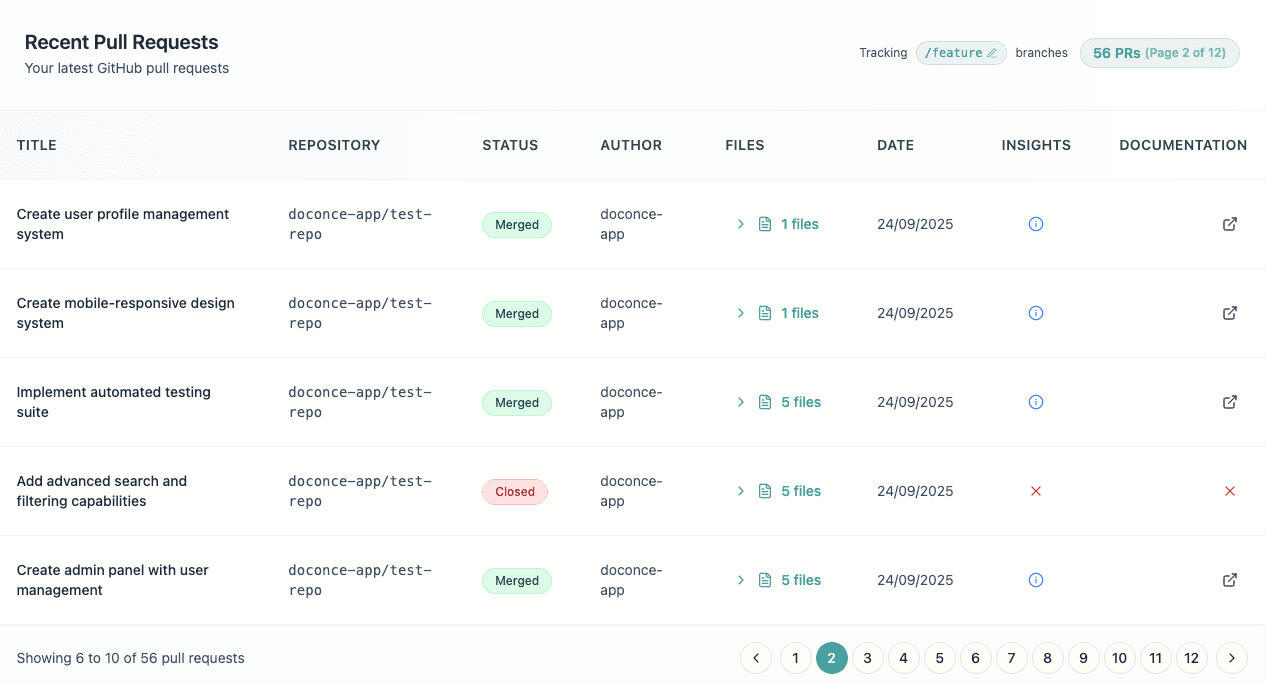1266x685 pixels.
Task: Jump to page 12
Action: point(1191,658)
